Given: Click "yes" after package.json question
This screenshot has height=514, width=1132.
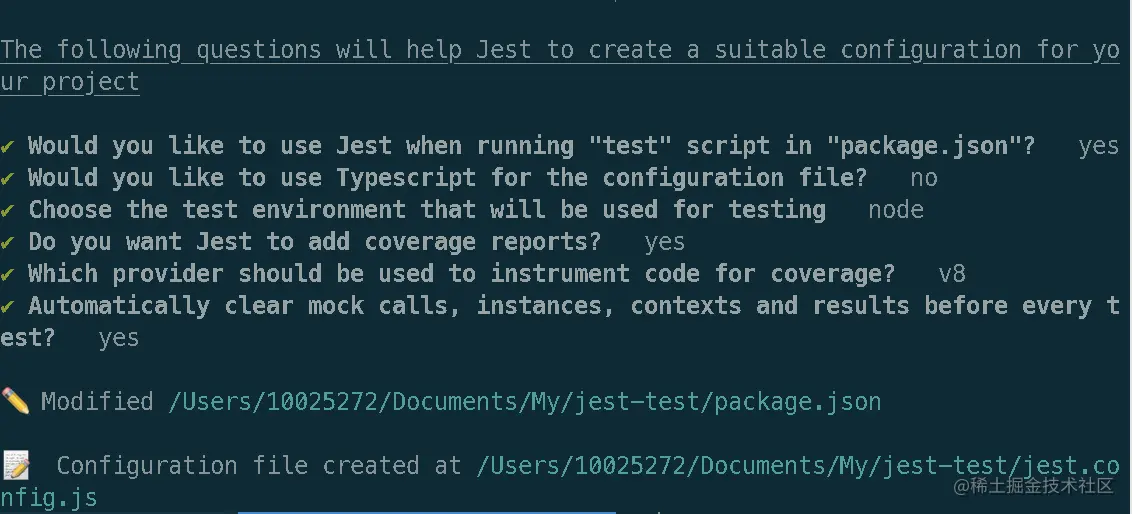Looking at the screenshot, I should (1099, 147).
